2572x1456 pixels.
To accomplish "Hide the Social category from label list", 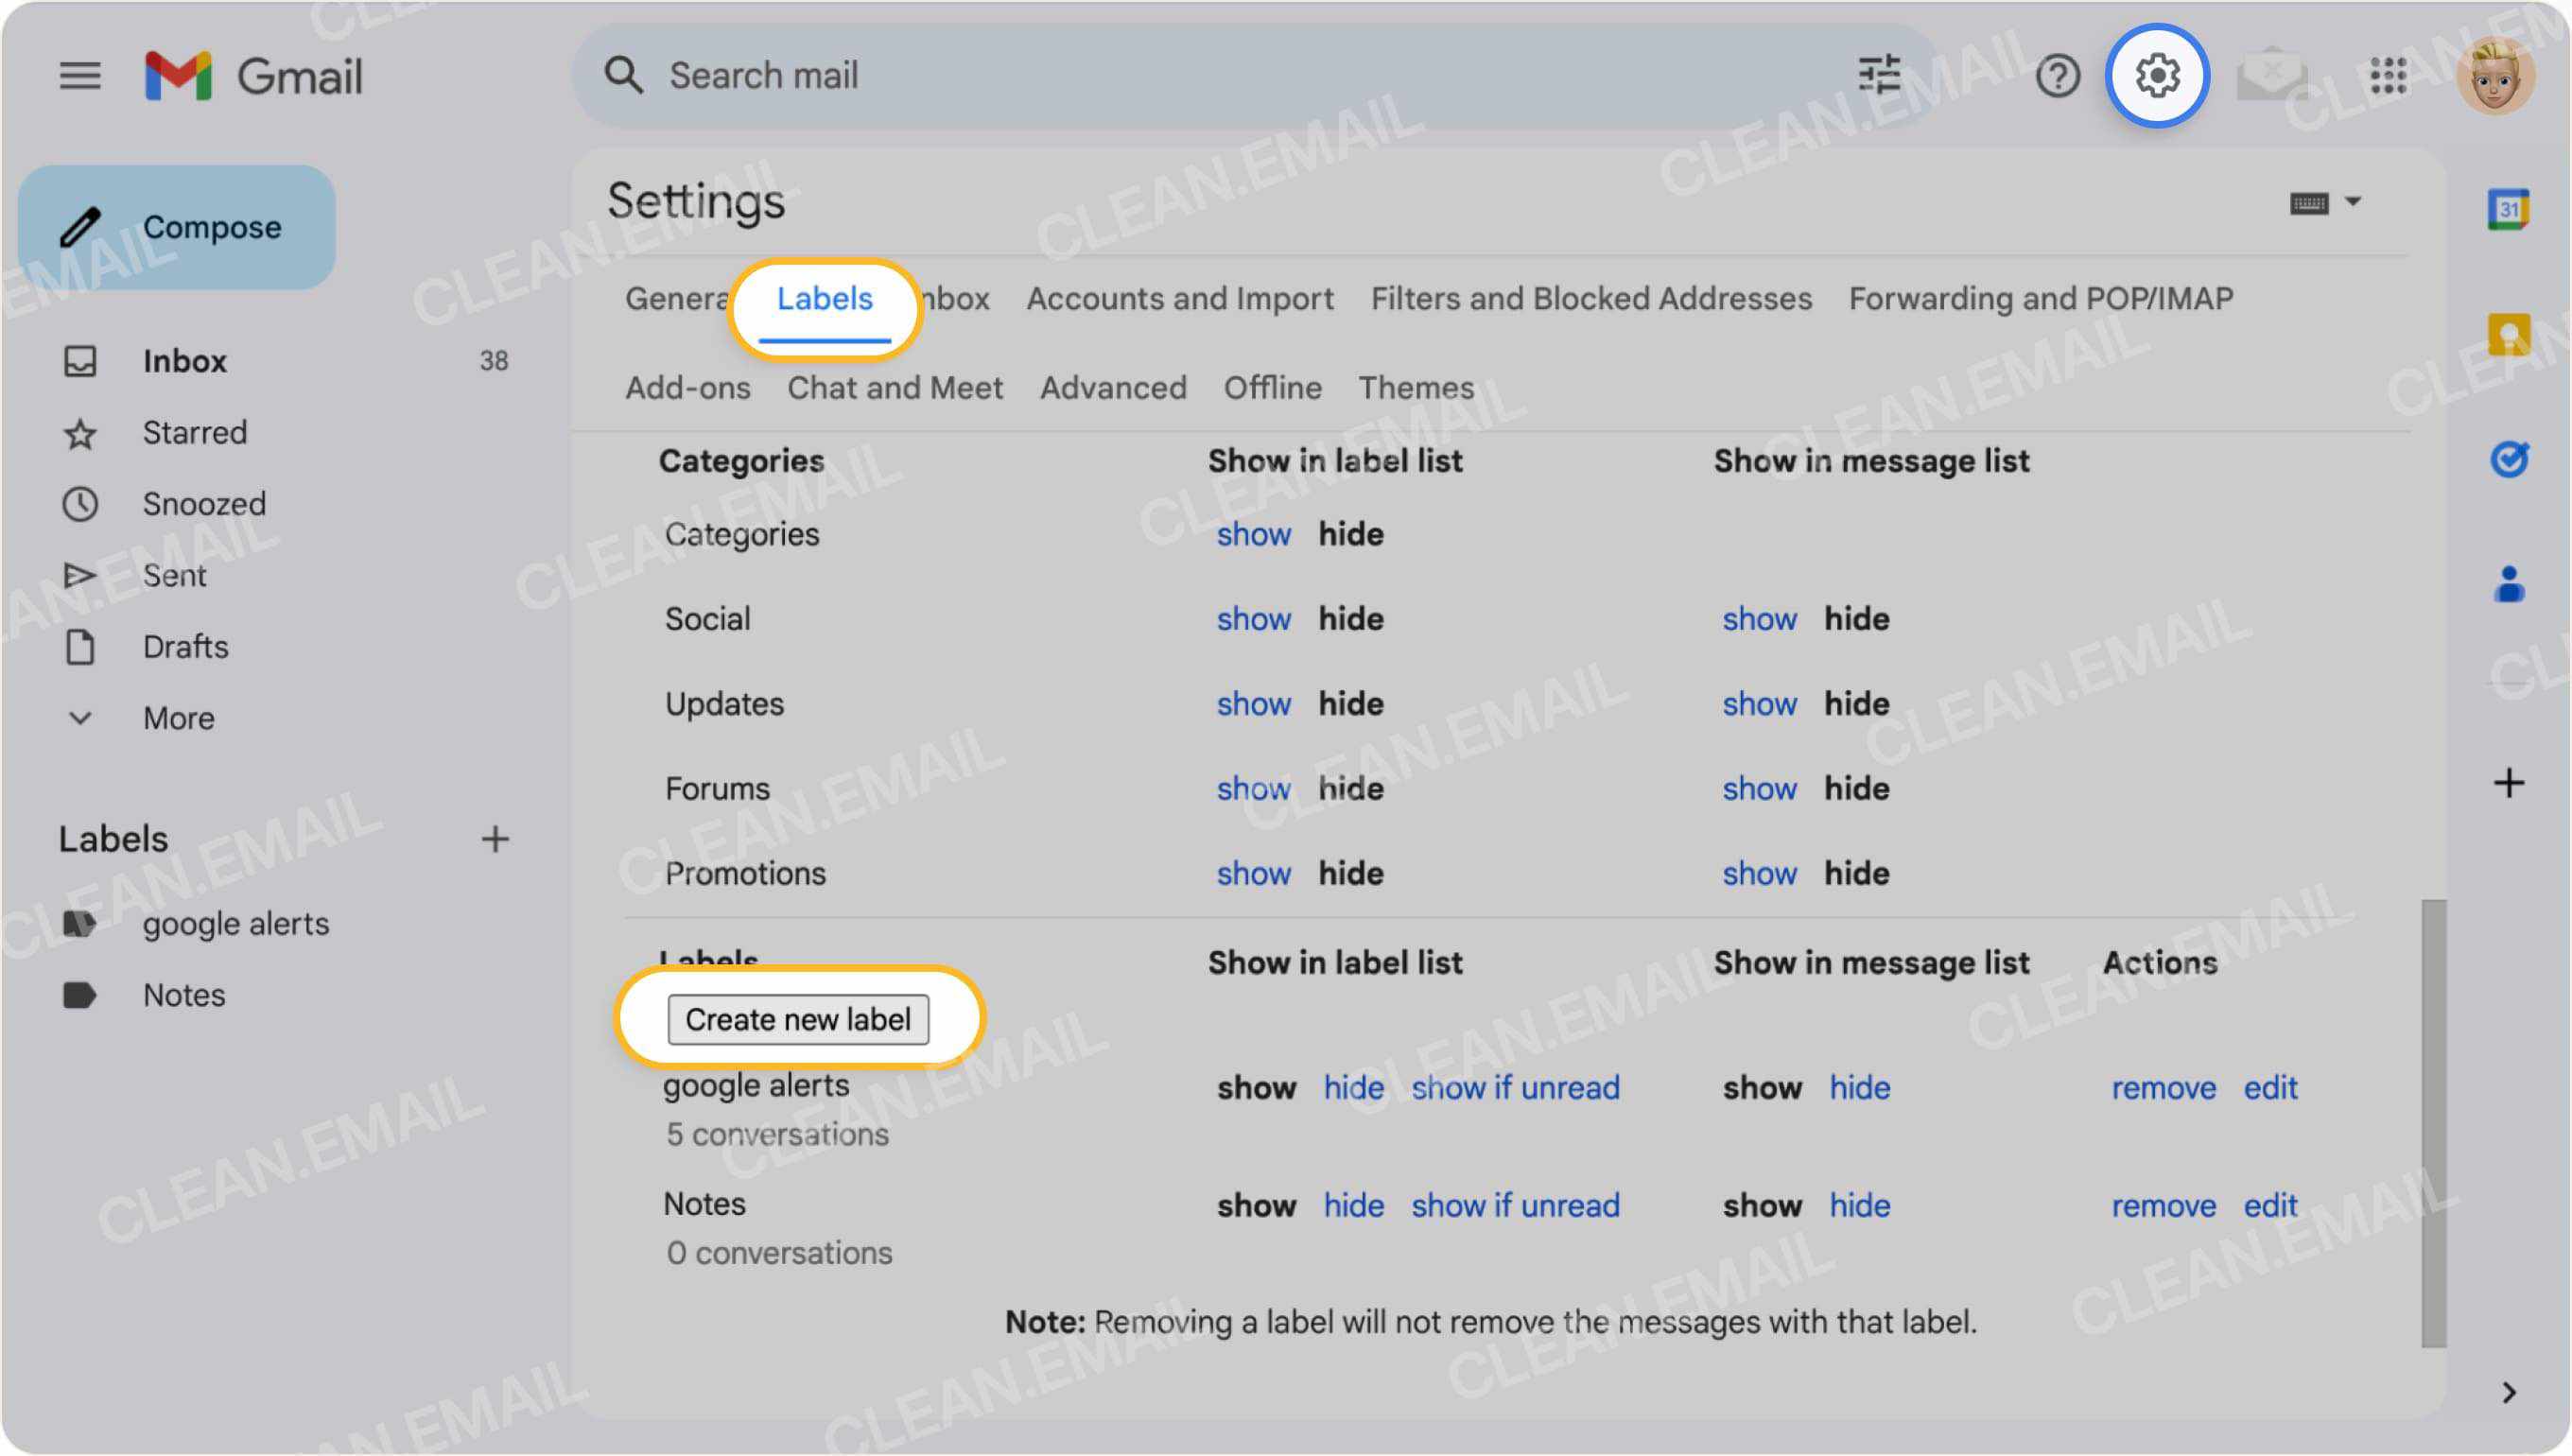I will pyautogui.click(x=1350, y=619).
